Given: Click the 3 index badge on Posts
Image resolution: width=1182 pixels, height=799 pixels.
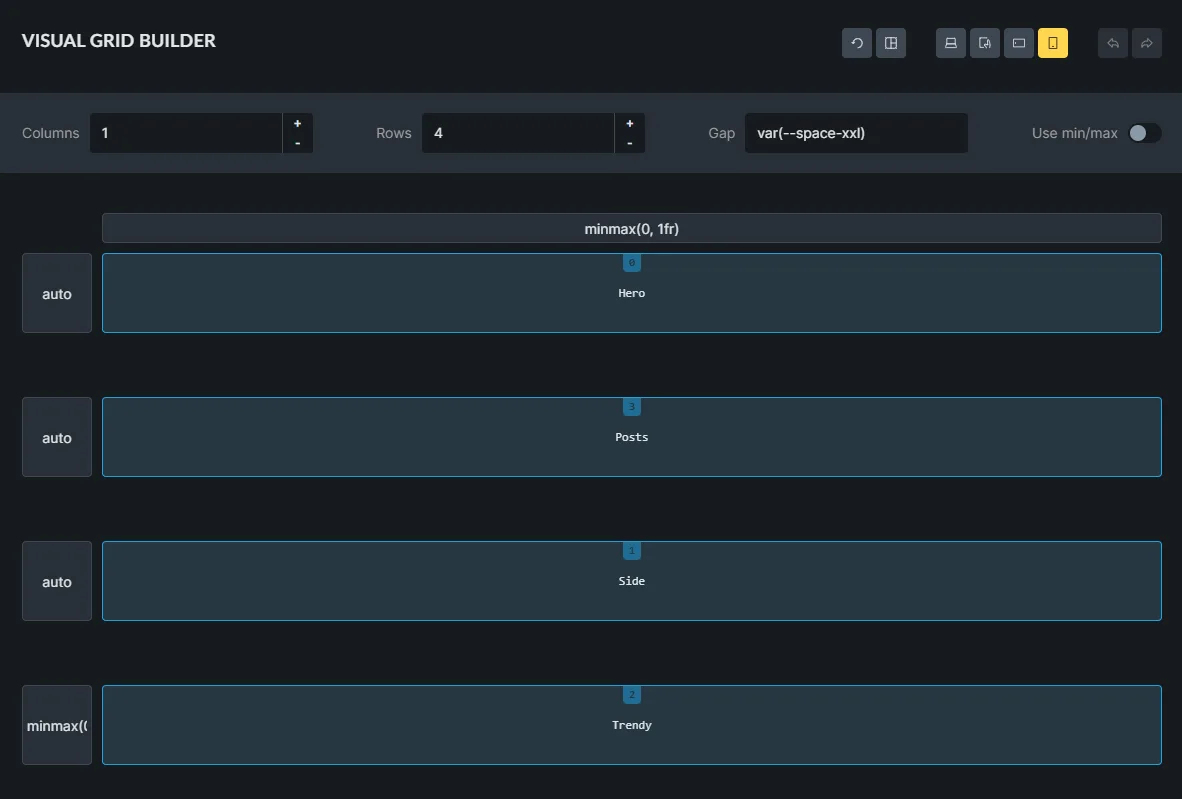Looking at the screenshot, I should tap(632, 406).
